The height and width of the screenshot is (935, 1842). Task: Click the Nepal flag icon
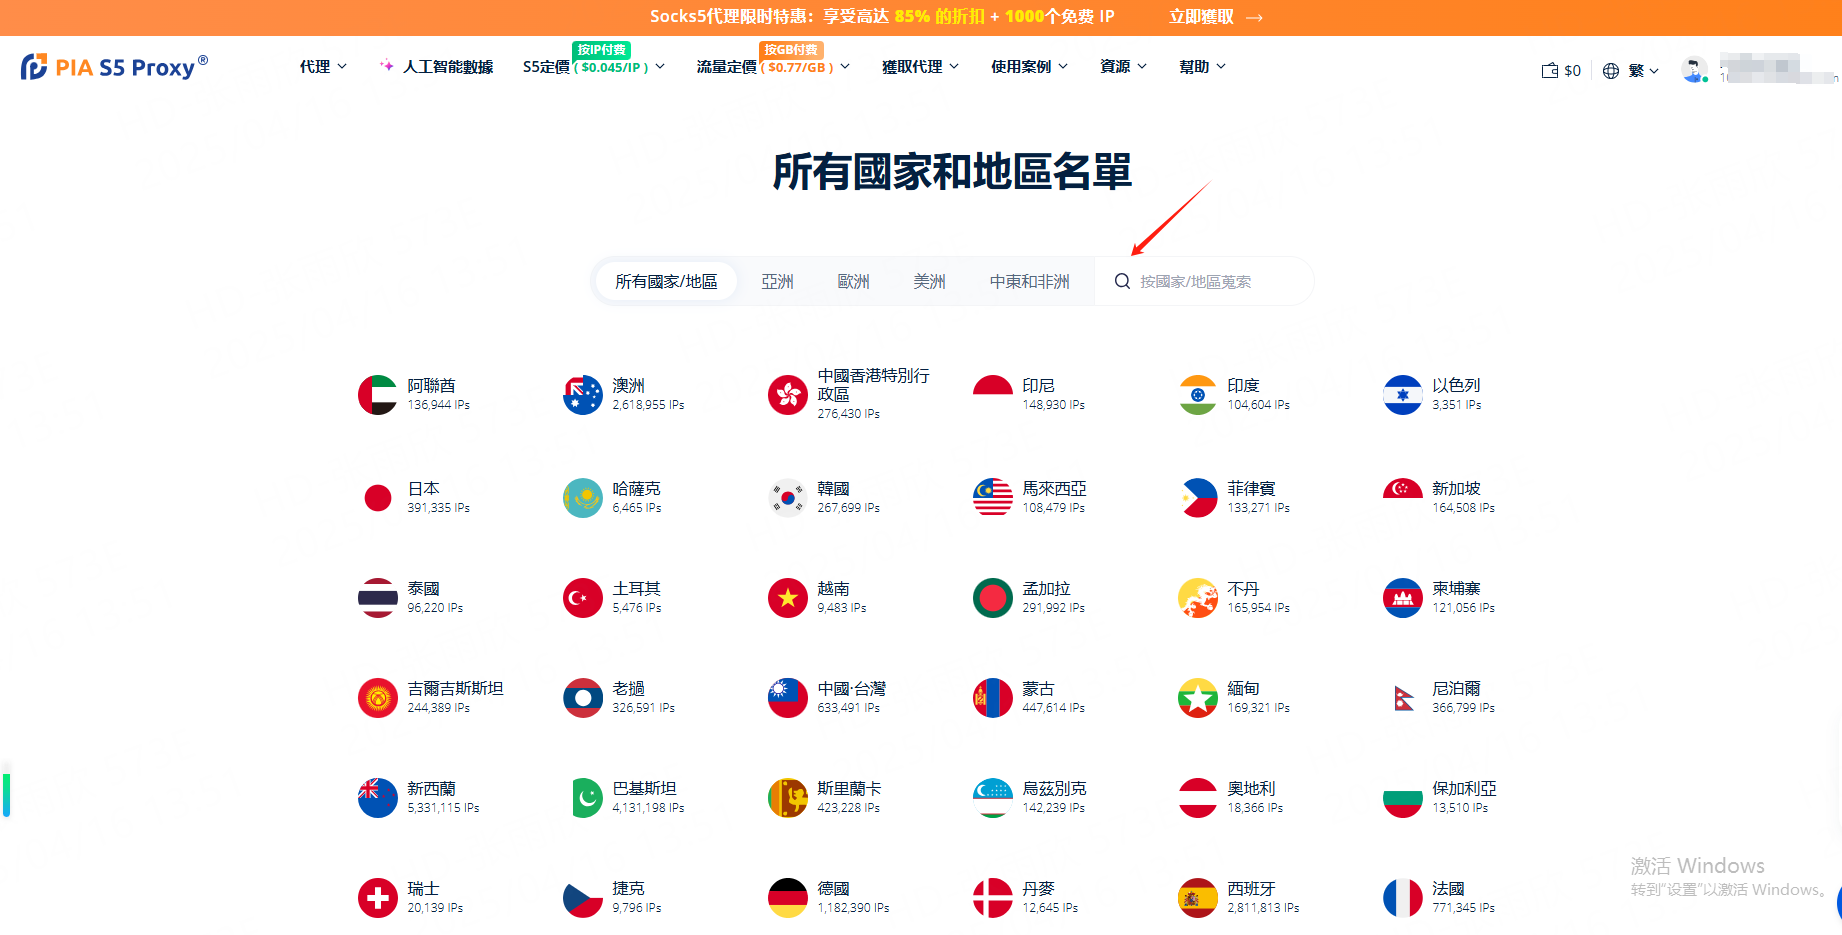point(1403,697)
